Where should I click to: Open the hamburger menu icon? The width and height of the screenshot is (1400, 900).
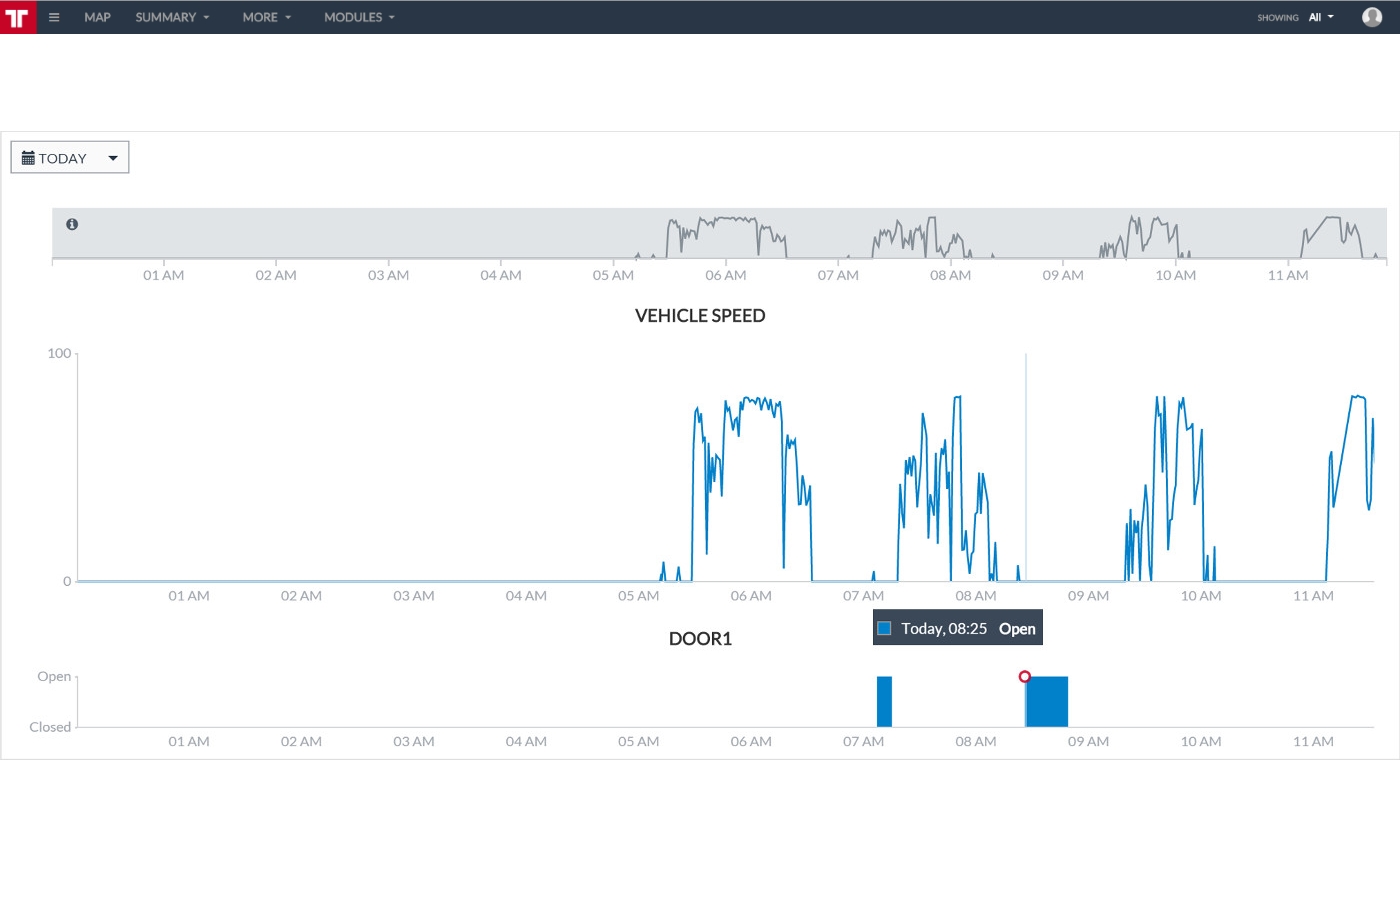point(54,17)
